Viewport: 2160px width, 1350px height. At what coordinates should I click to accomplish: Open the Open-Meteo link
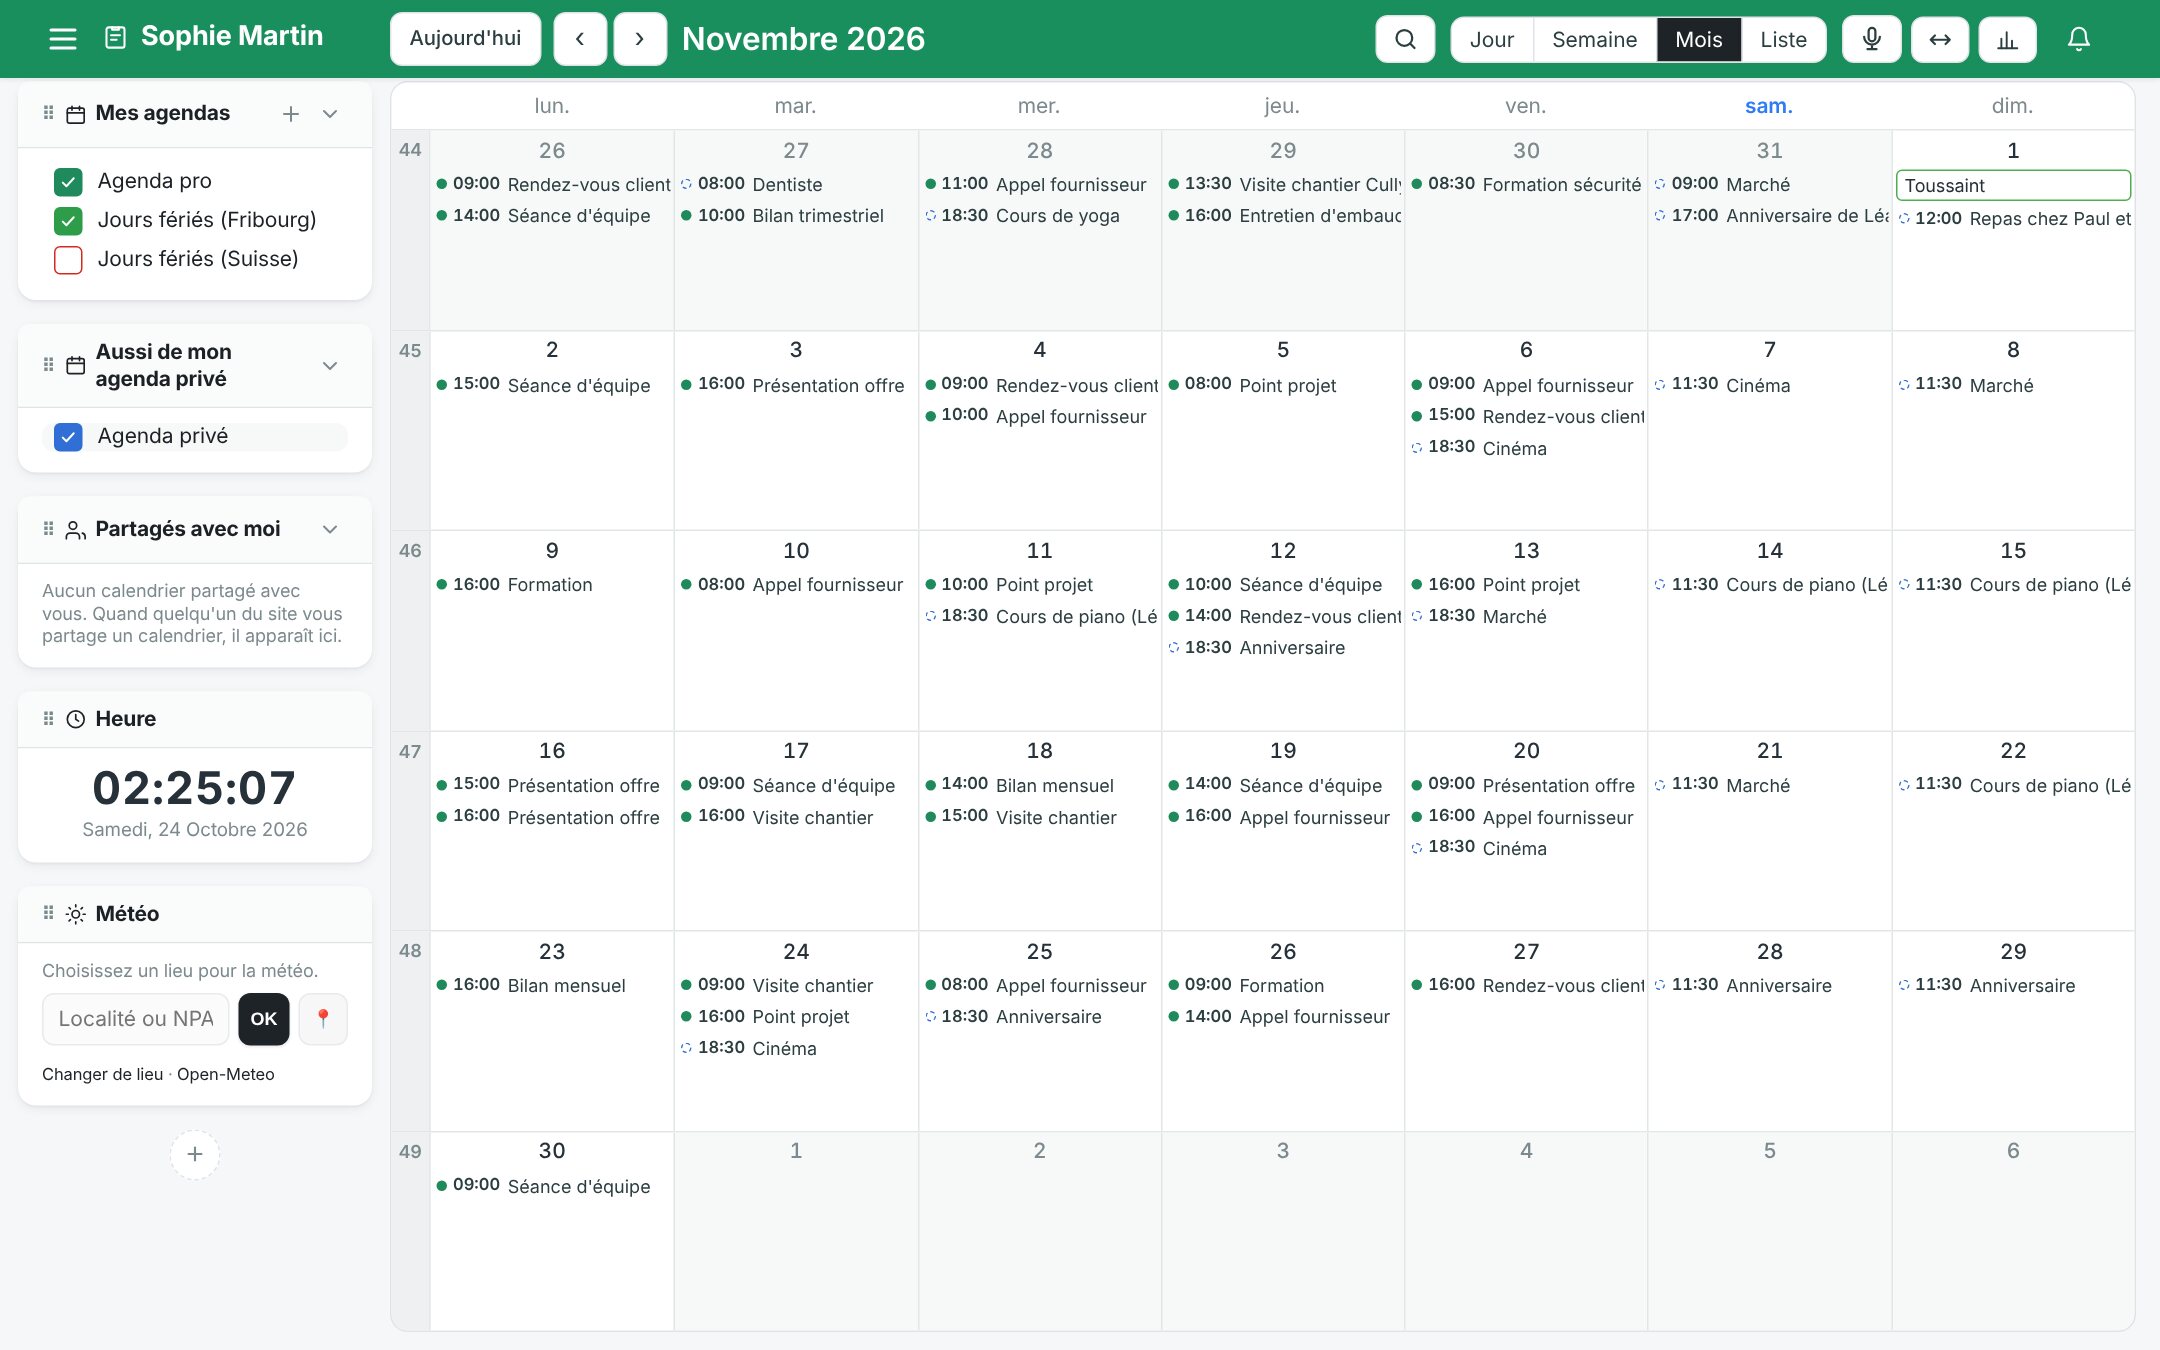(x=226, y=1074)
